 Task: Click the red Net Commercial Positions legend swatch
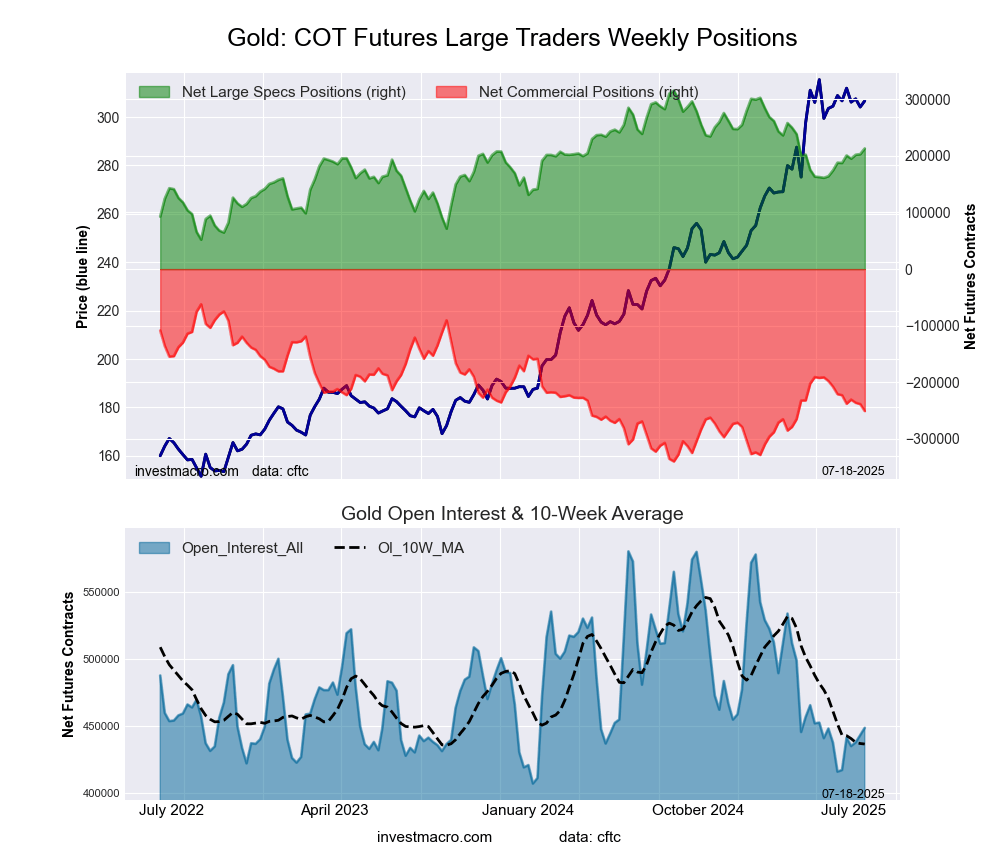pyautogui.click(x=452, y=92)
